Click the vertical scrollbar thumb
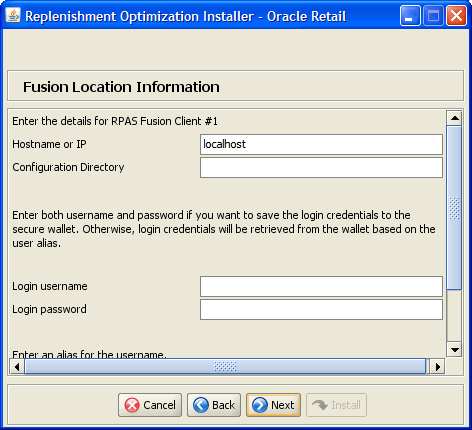This screenshot has width=472, height=430. pos(455,208)
